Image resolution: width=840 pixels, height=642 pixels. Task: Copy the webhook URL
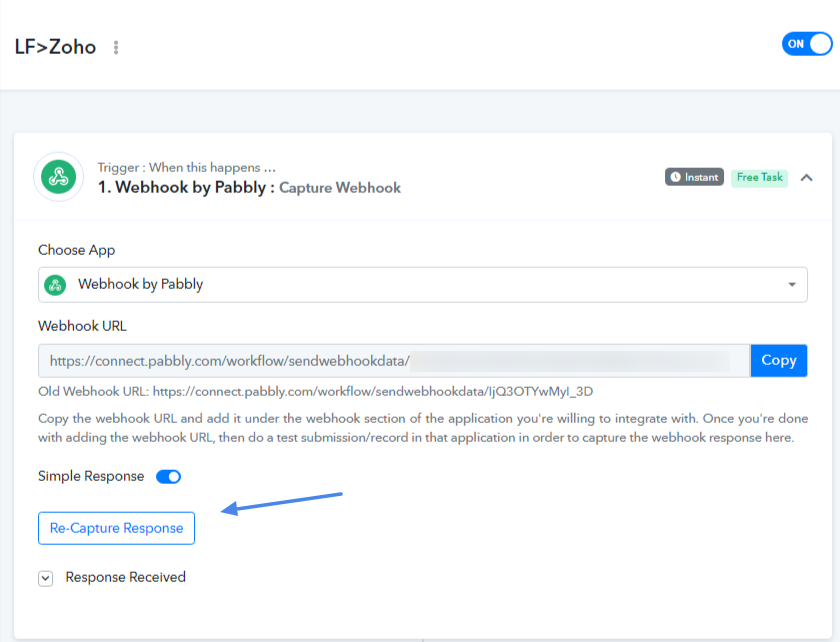click(x=779, y=361)
